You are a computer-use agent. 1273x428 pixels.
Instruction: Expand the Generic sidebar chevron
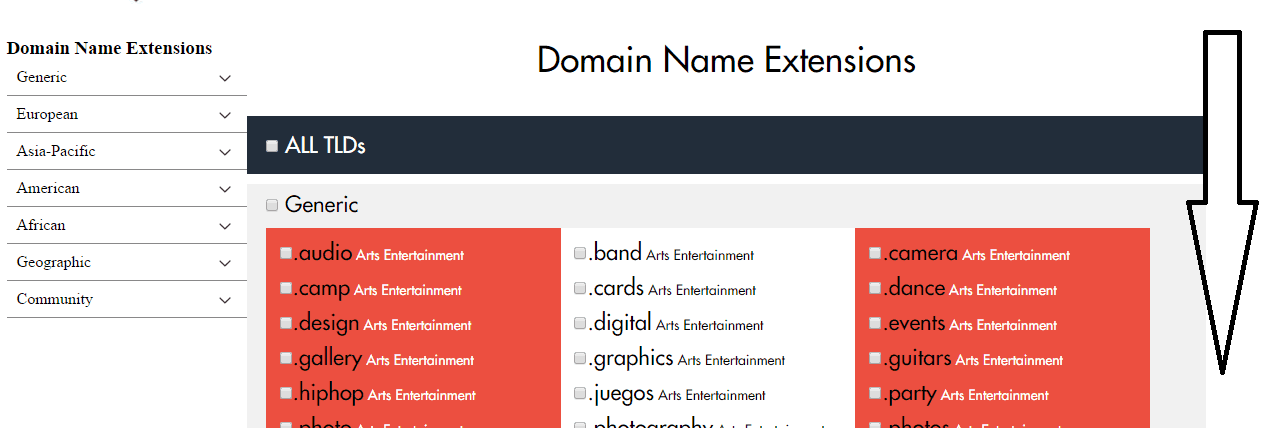[x=225, y=78]
